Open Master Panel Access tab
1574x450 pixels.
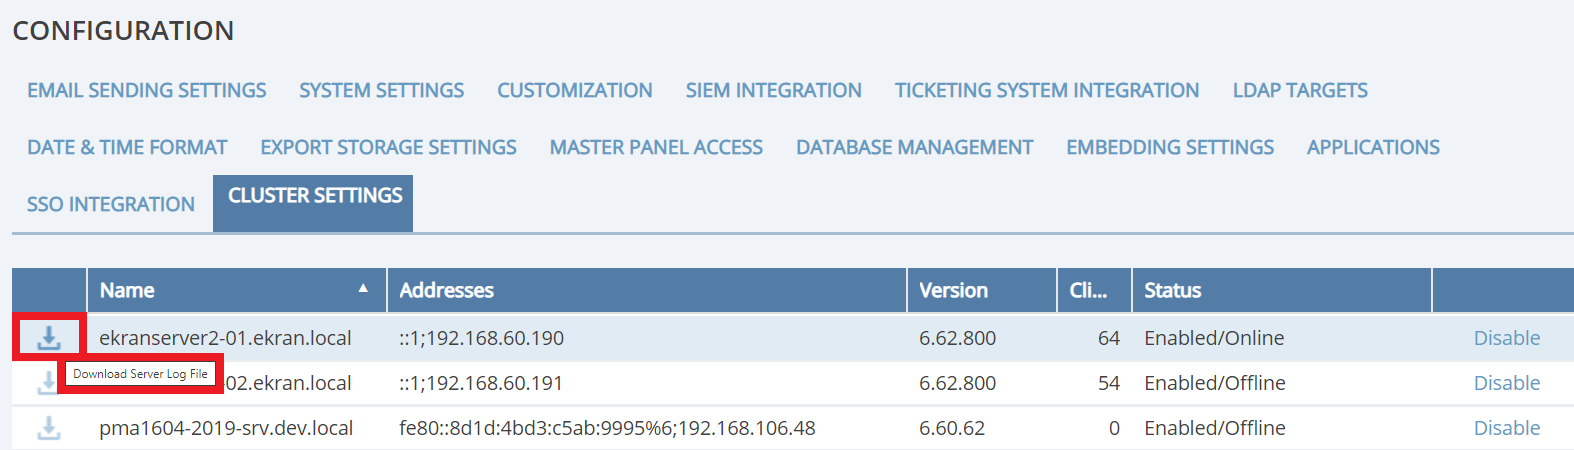(x=656, y=147)
